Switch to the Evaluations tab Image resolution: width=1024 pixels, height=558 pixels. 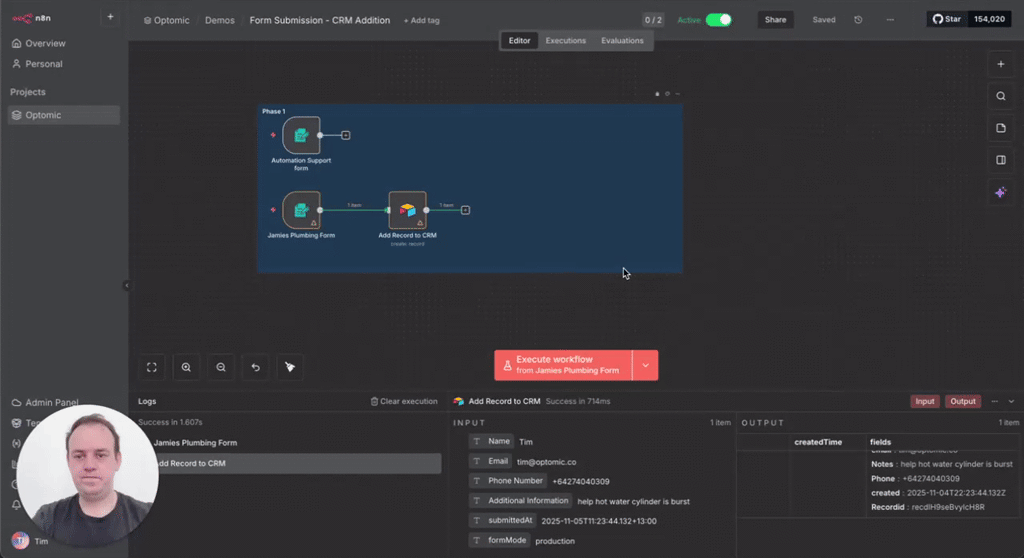click(622, 41)
